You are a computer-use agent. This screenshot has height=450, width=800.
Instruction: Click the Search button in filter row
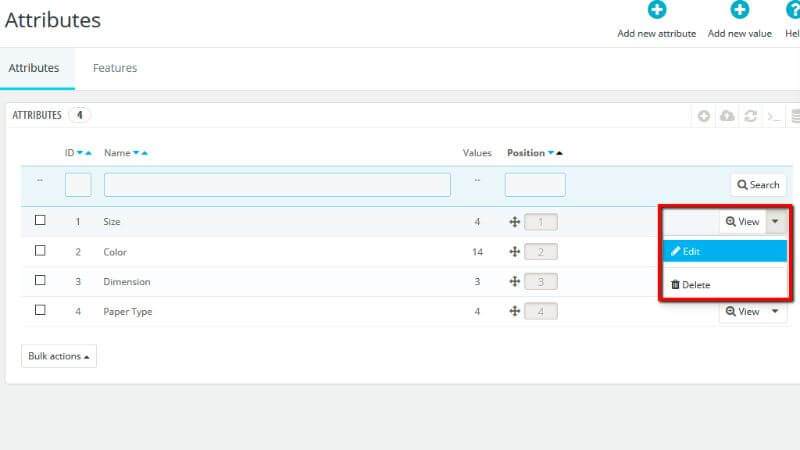pos(758,185)
